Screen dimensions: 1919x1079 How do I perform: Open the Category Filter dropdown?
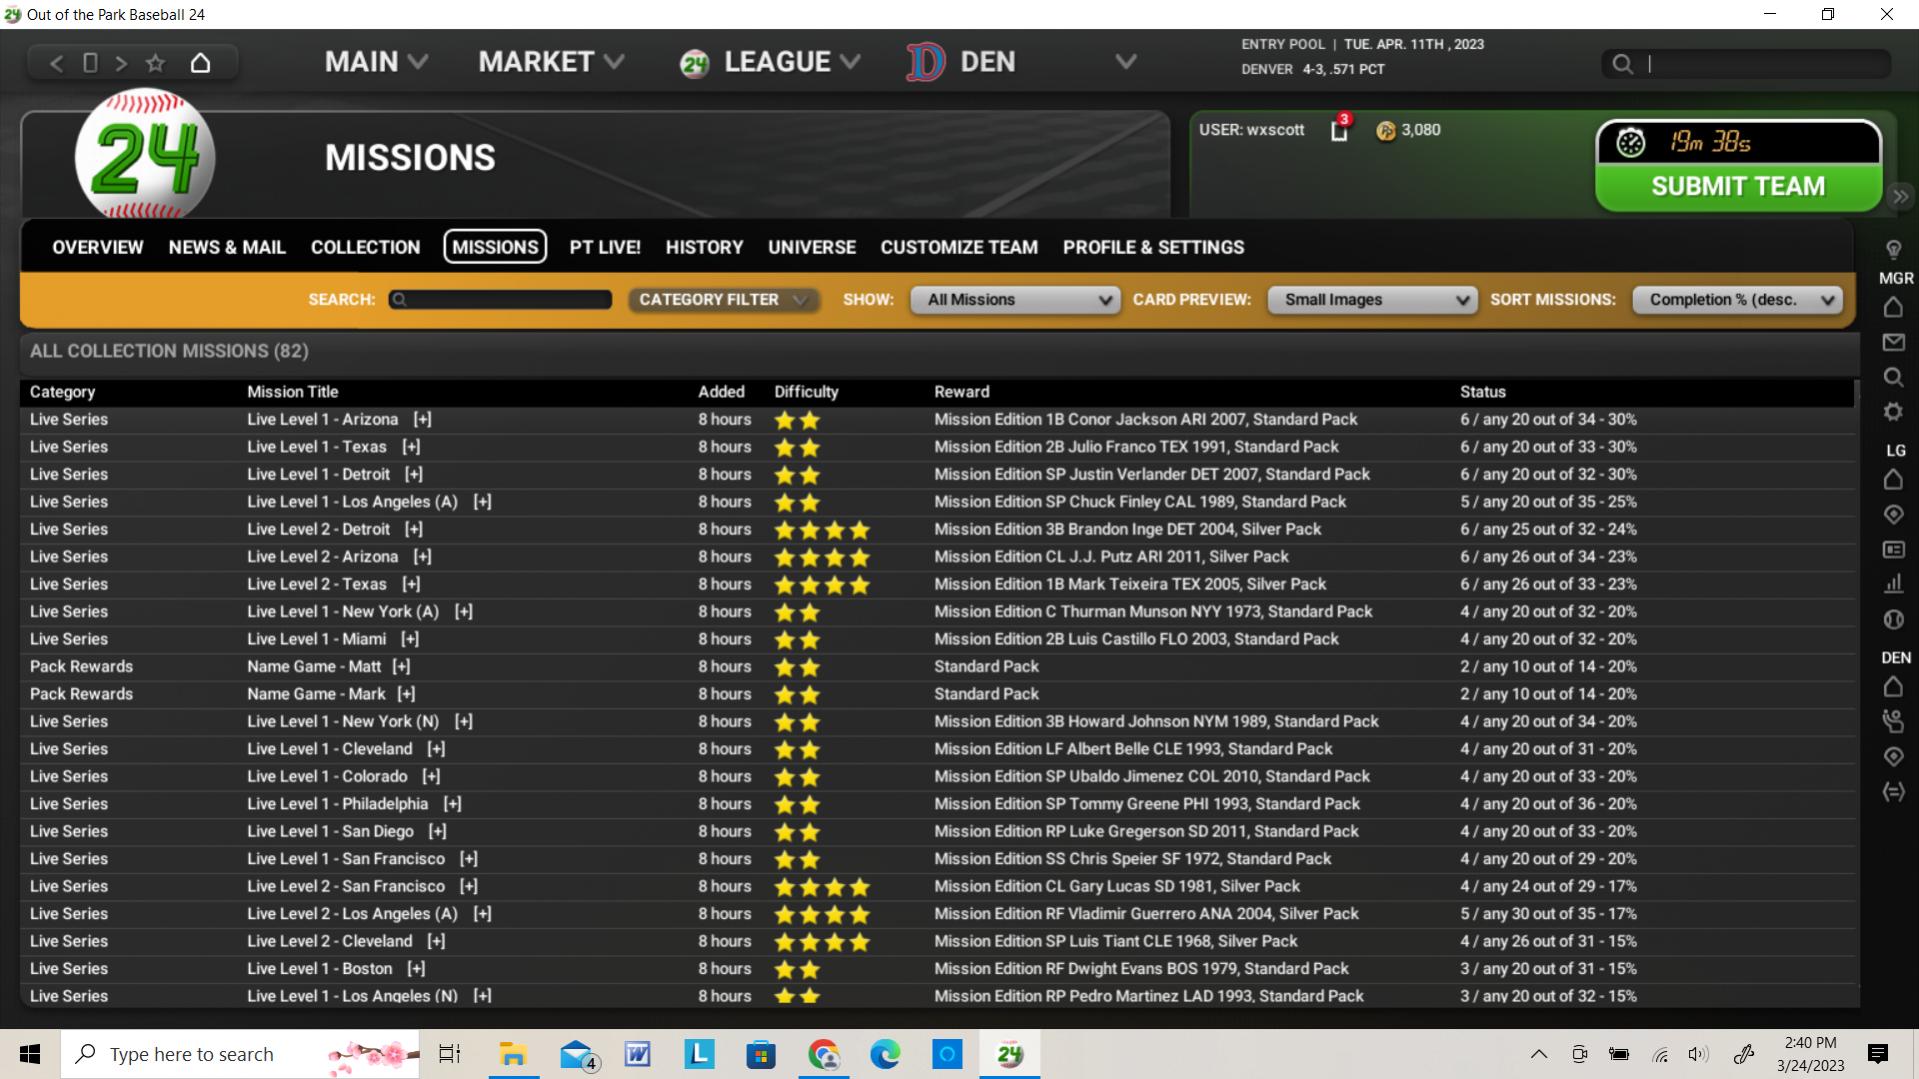(723, 300)
